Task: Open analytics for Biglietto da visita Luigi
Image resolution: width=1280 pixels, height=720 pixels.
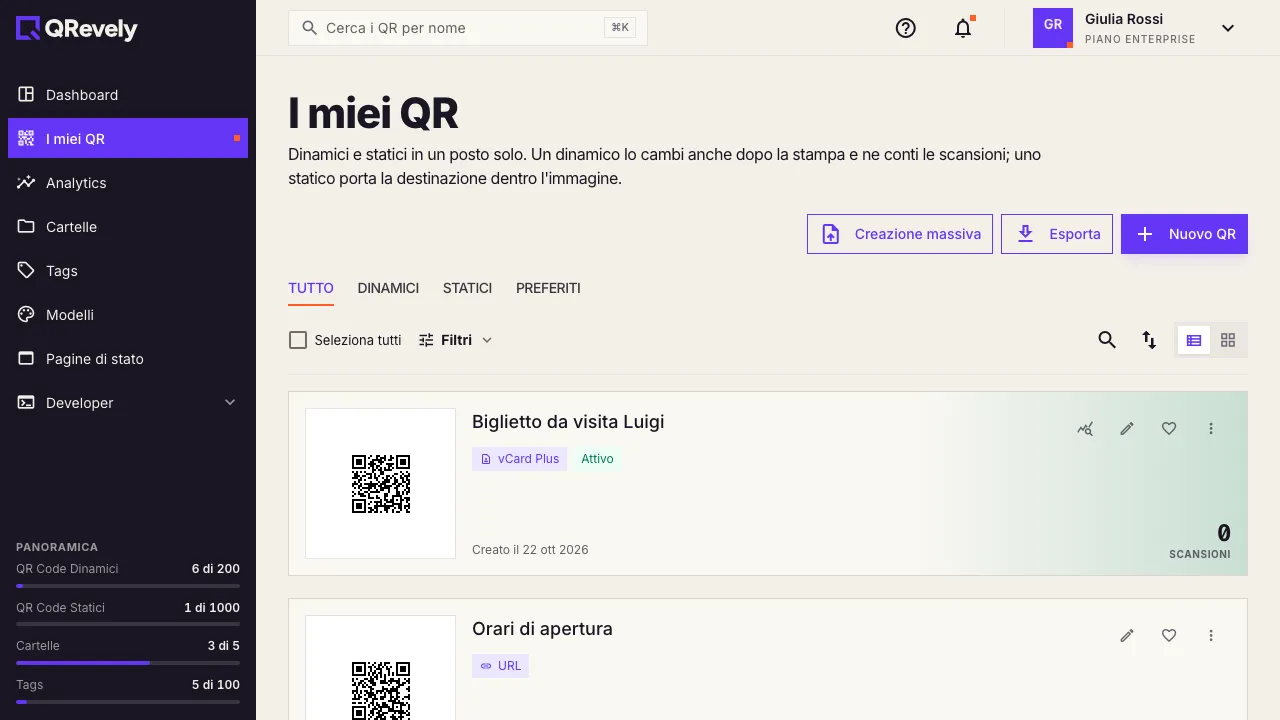Action: coord(1085,428)
